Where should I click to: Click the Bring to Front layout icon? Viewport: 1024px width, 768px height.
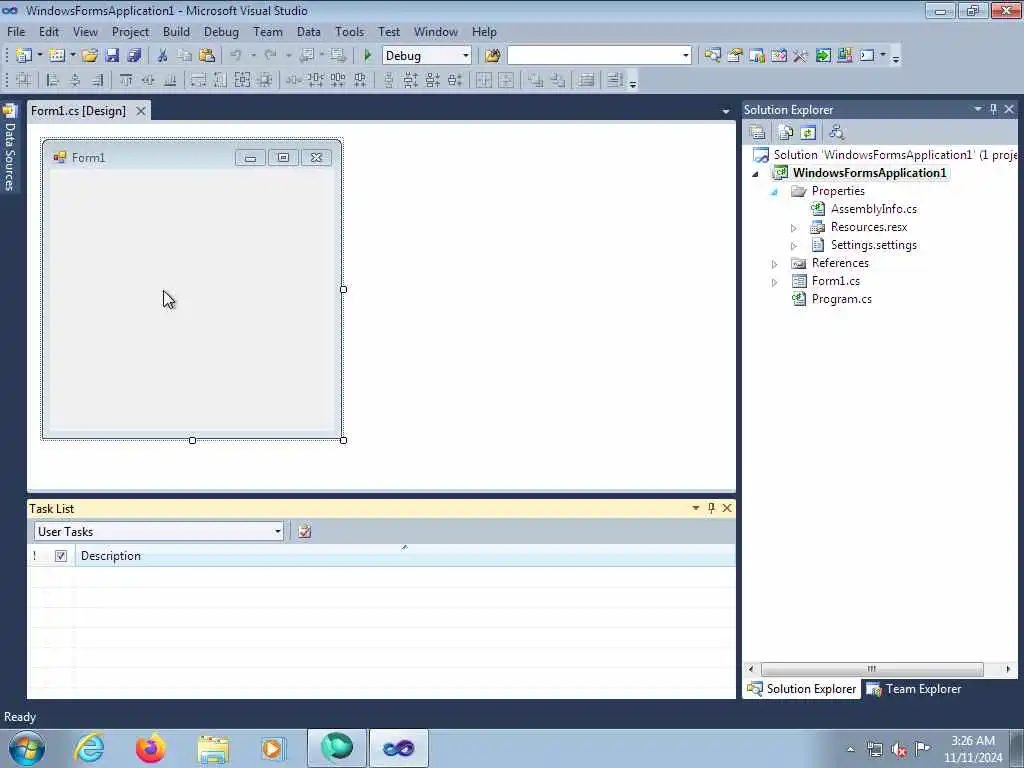[x=536, y=80]
